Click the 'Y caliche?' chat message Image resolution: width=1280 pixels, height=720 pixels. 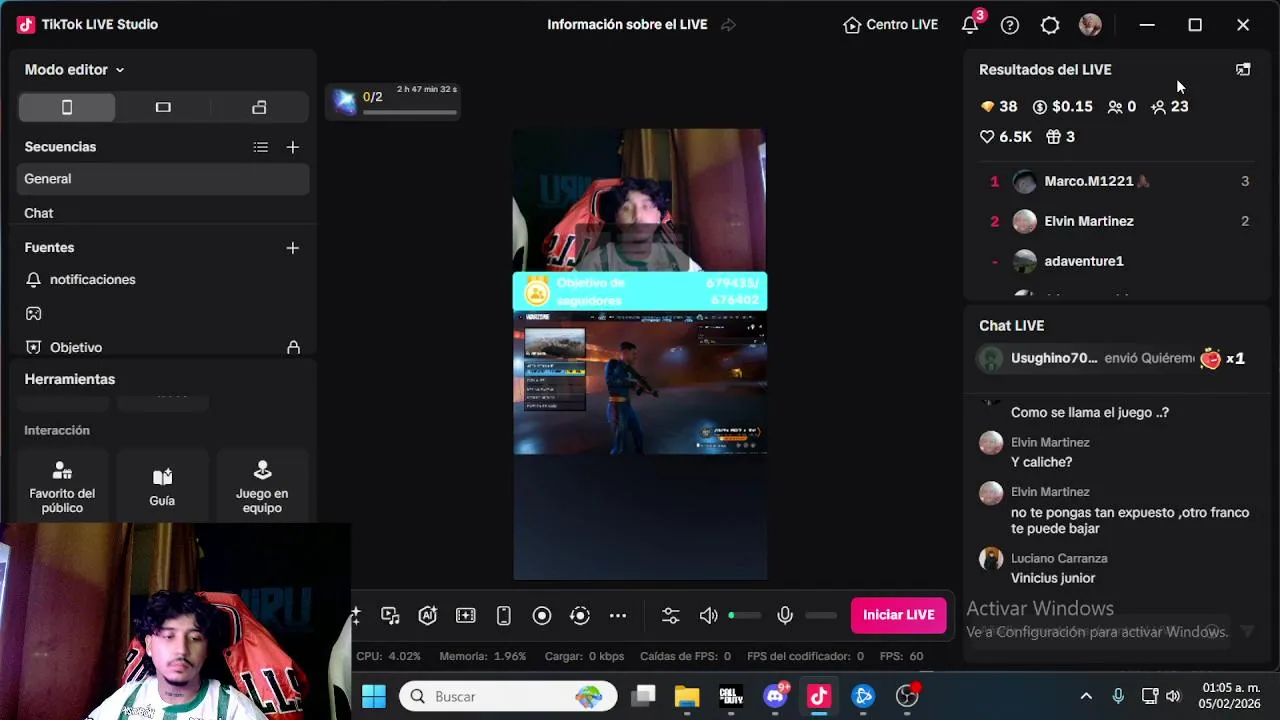(x=1041, y=462)
